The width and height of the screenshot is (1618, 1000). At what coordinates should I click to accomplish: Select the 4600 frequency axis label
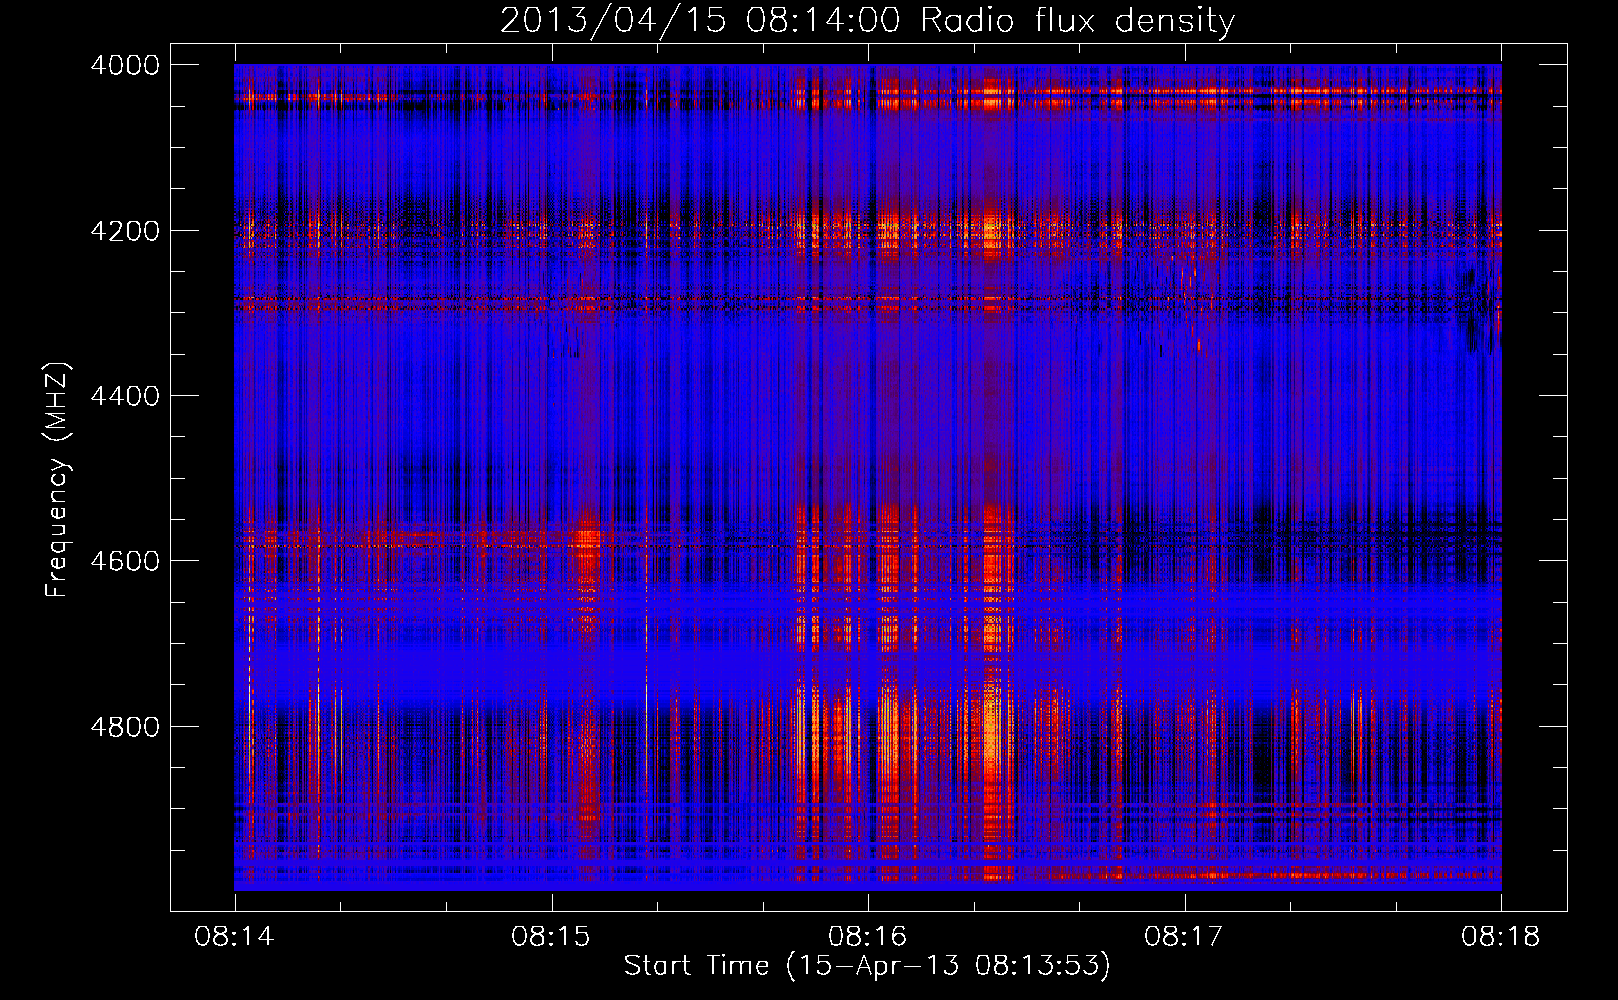(125, 561)
